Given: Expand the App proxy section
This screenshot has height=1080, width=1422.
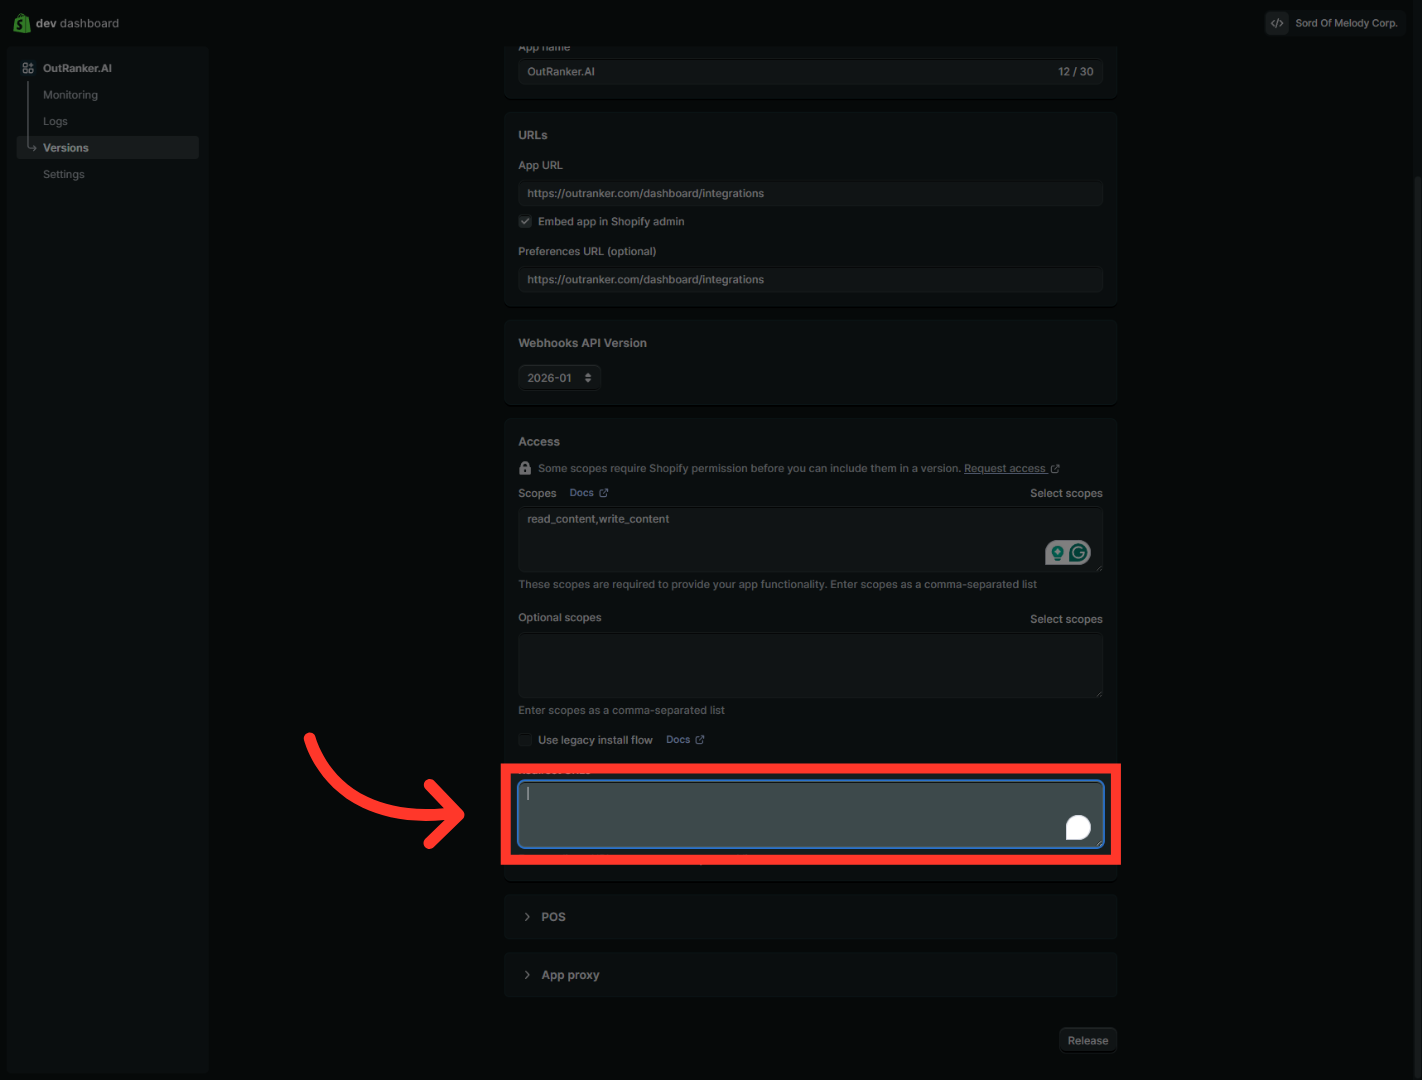Looking at the screenshot, I should pyautogui.click(x=810, y=975).
